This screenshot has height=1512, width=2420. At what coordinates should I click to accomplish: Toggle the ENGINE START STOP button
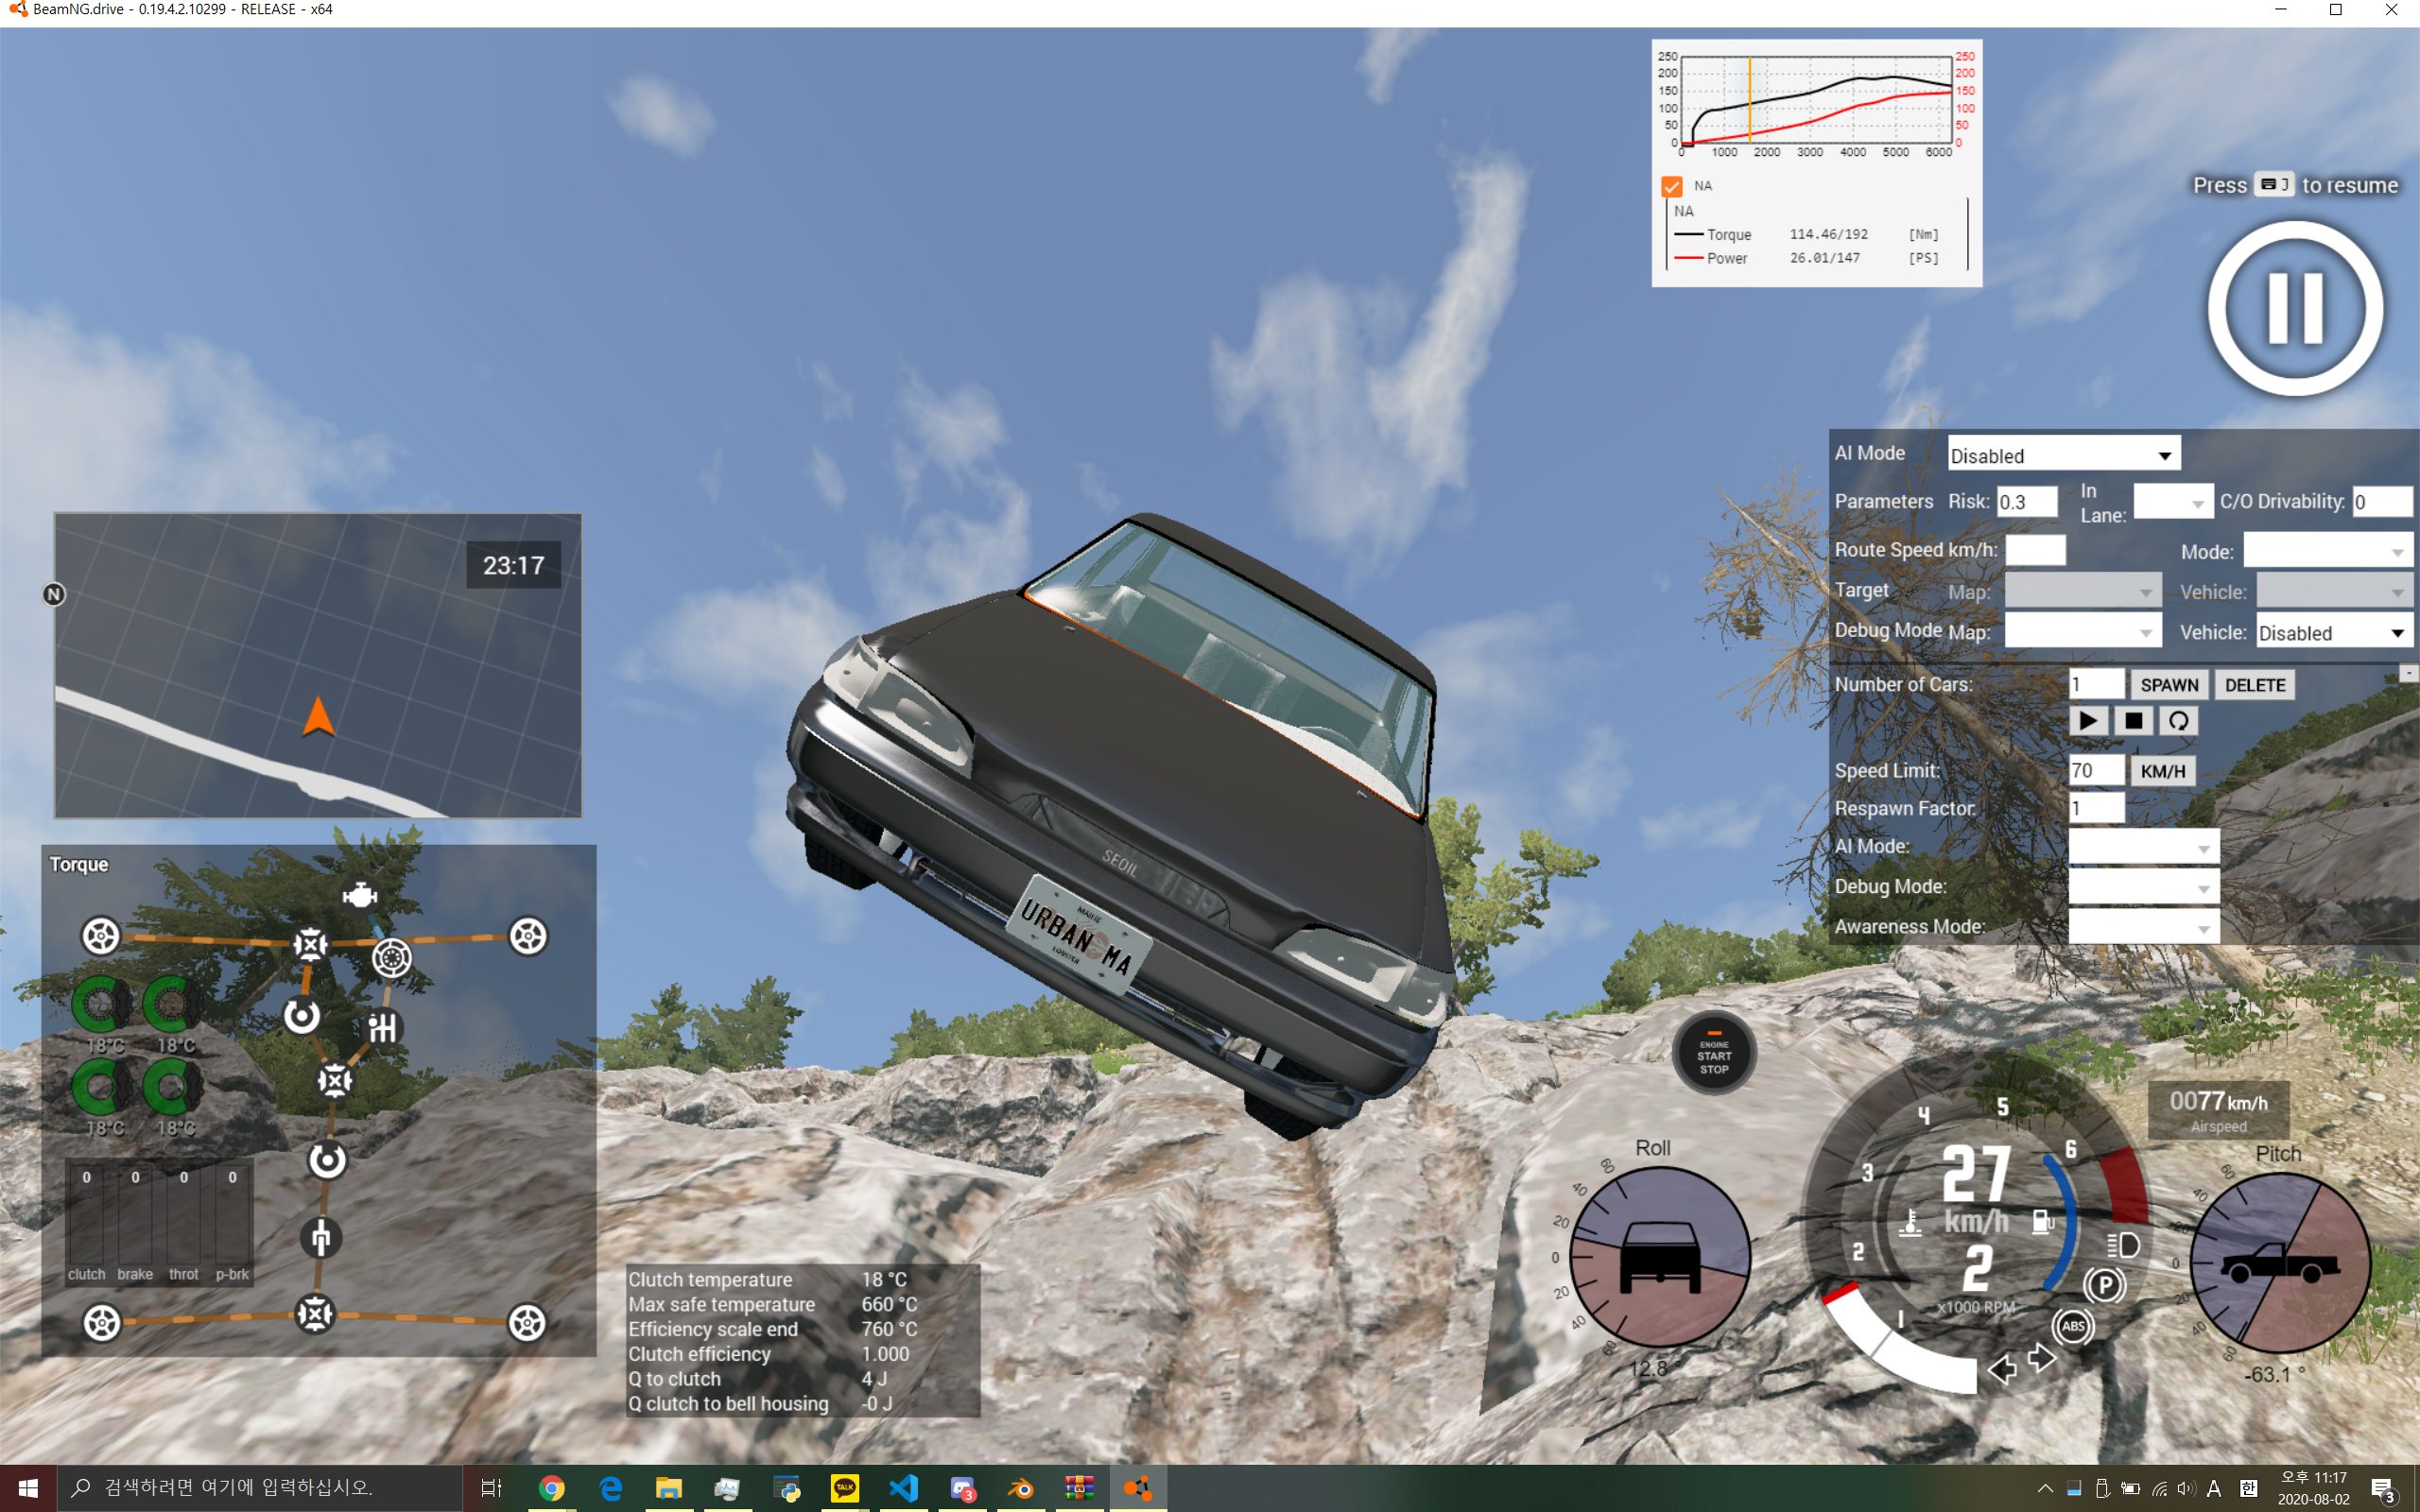[x=1714, y=1054]
